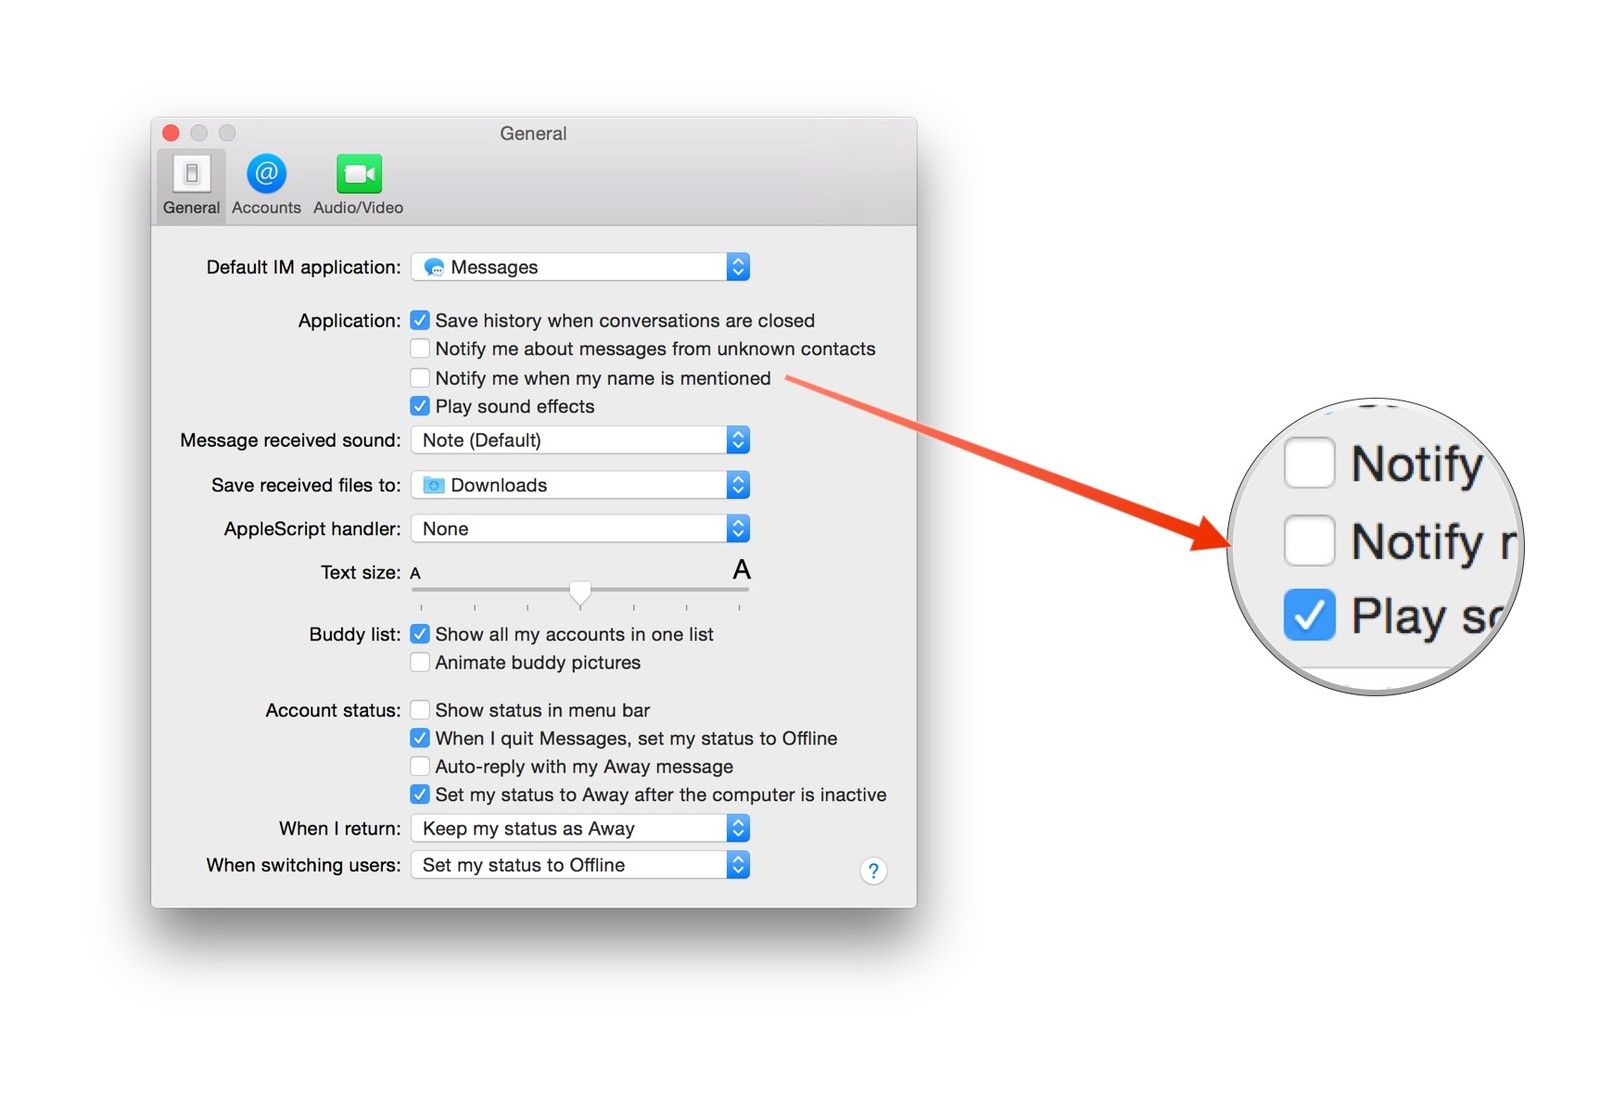Switch to Audio/Video preferences pane

[x=358, y=176]
